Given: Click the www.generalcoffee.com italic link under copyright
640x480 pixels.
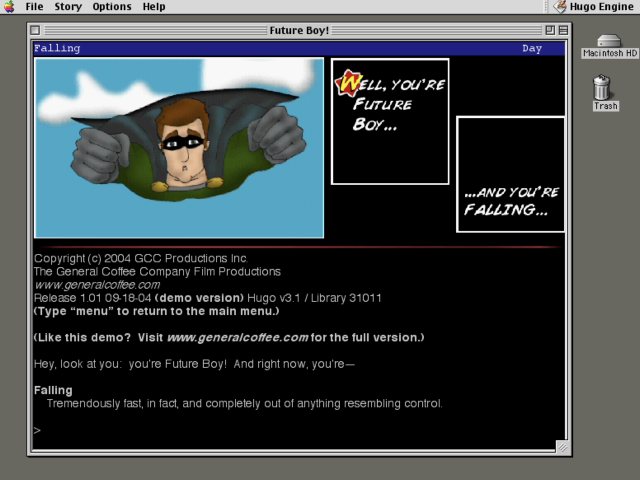Looking at the screenshot, I should (97, 284).
